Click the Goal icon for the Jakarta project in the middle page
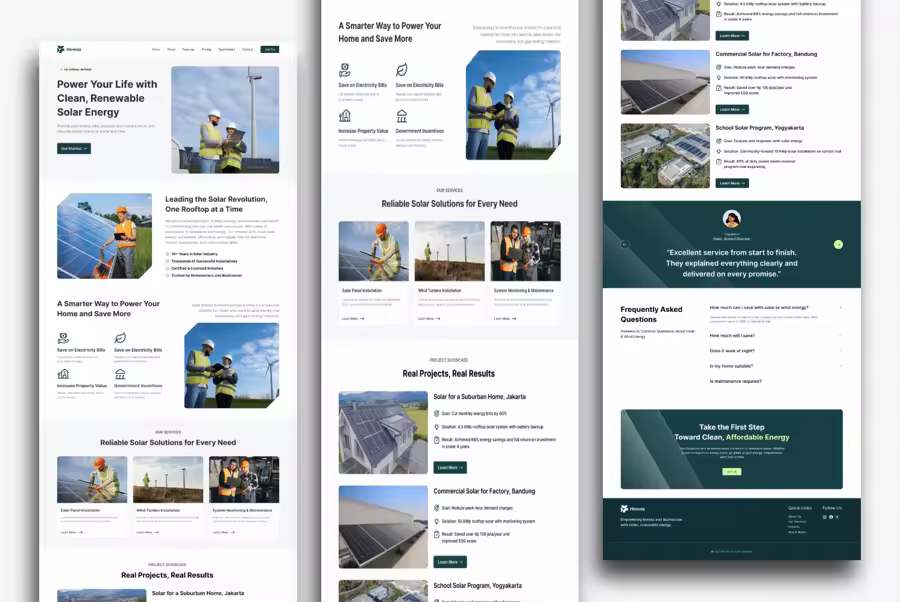Viewport: 900px width, 602px height. 437,413
